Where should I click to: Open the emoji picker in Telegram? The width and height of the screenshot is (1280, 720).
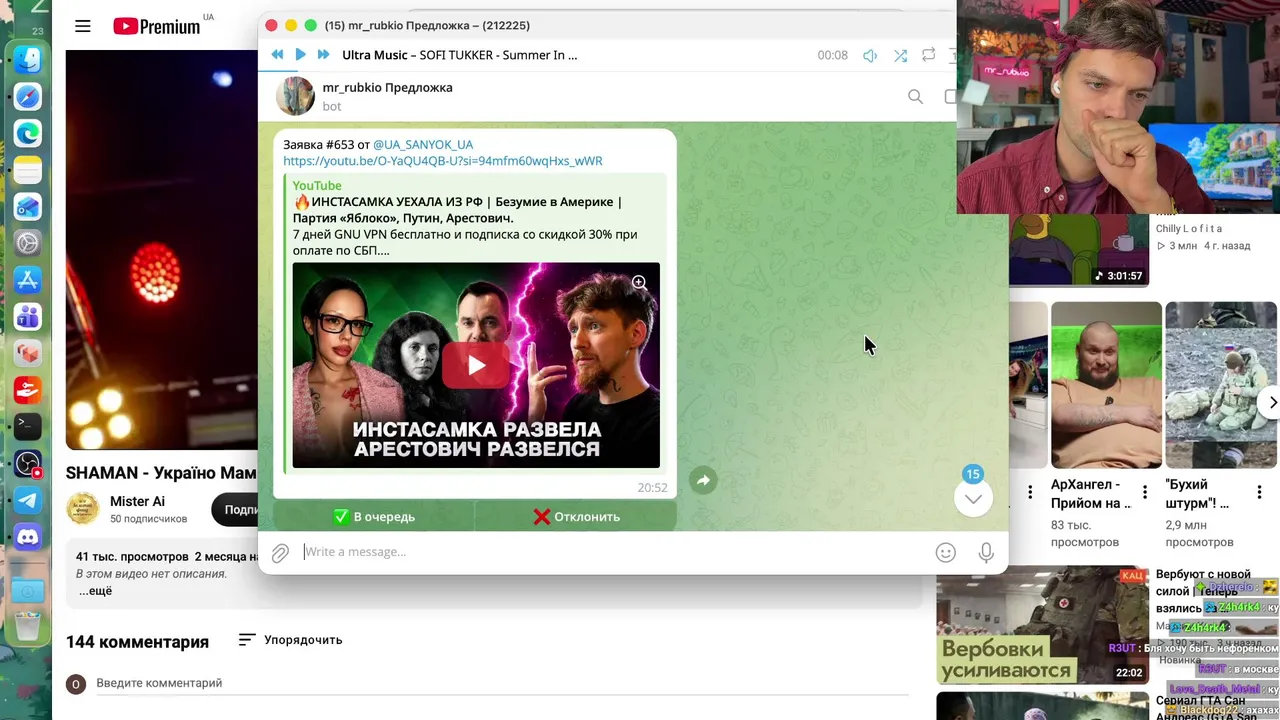[x=945, y=552]
